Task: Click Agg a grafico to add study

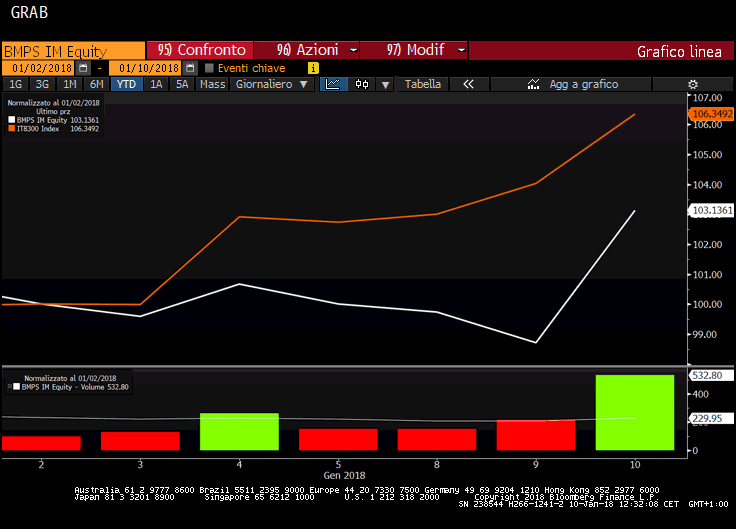Action: (x=574, y=85)
